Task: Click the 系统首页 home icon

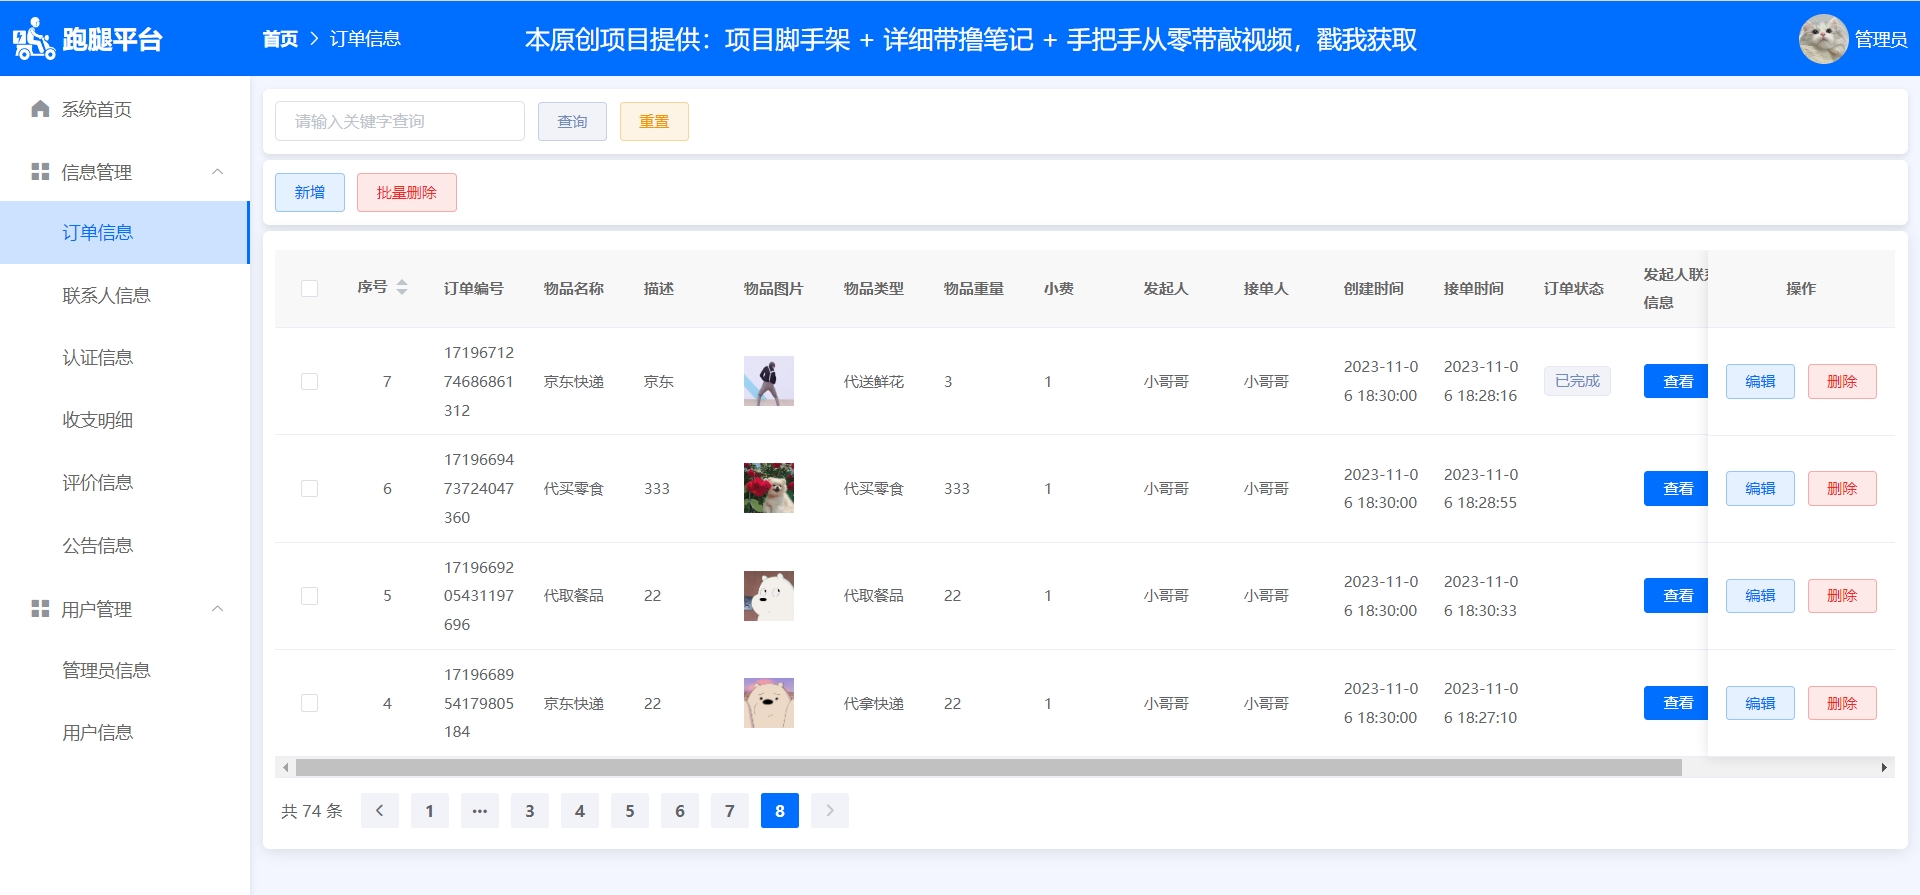Action: coord(40,109)
